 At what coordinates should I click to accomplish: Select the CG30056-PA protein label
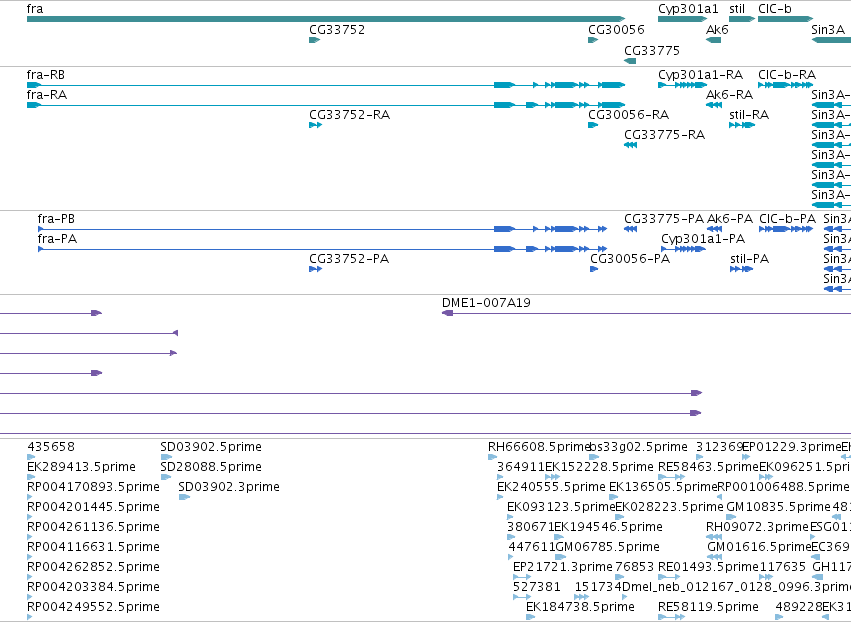click(x=630, y=259)
